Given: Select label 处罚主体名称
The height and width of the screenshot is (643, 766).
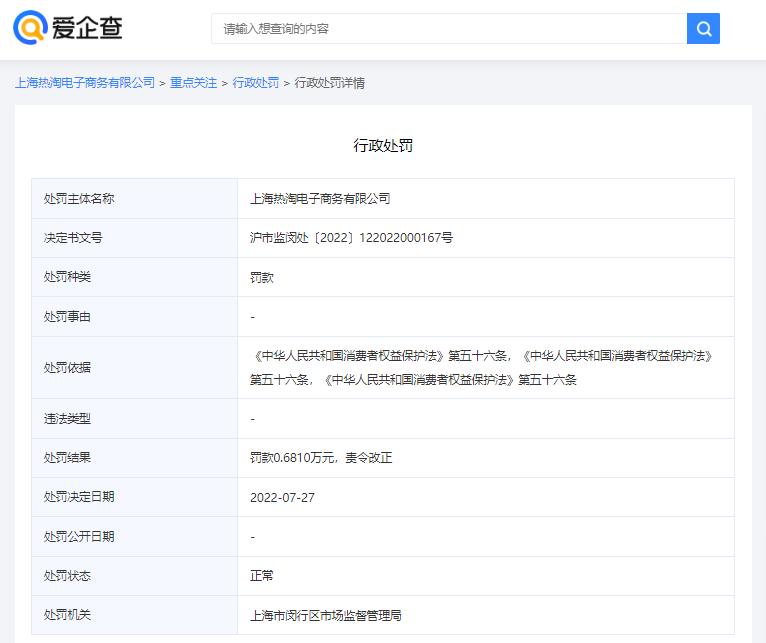Looking at the screenshot, I should tap(79, 198).
